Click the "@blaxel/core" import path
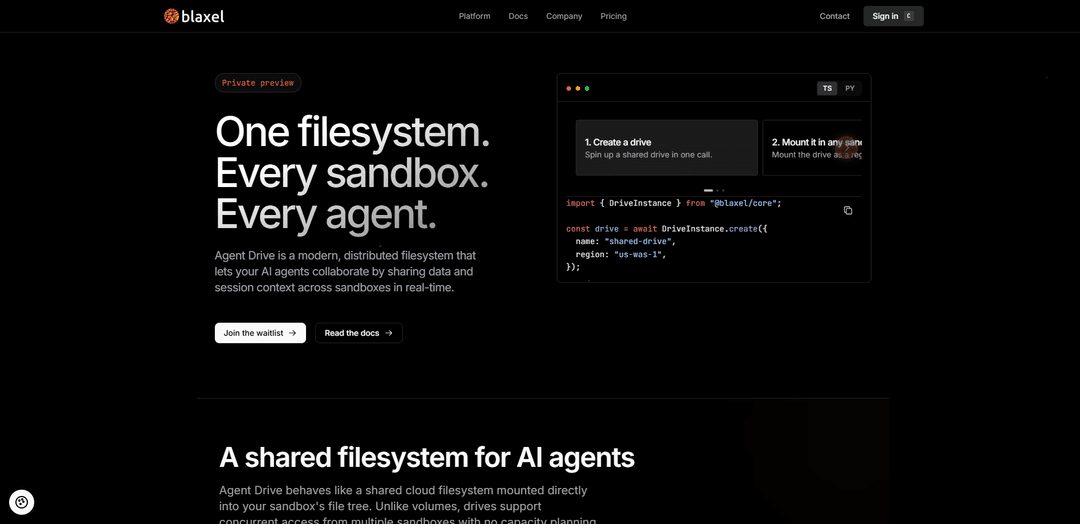This screenshot has width=1080, height=524. [743, 203]
